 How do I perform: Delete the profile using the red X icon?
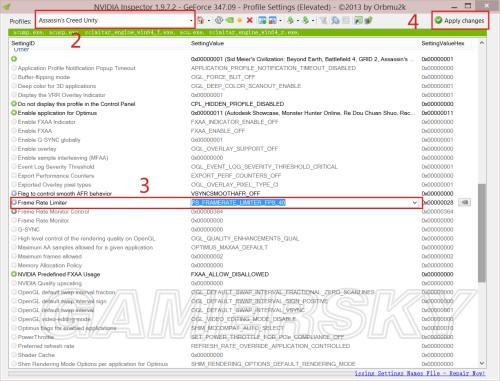[x=249, y=20]
